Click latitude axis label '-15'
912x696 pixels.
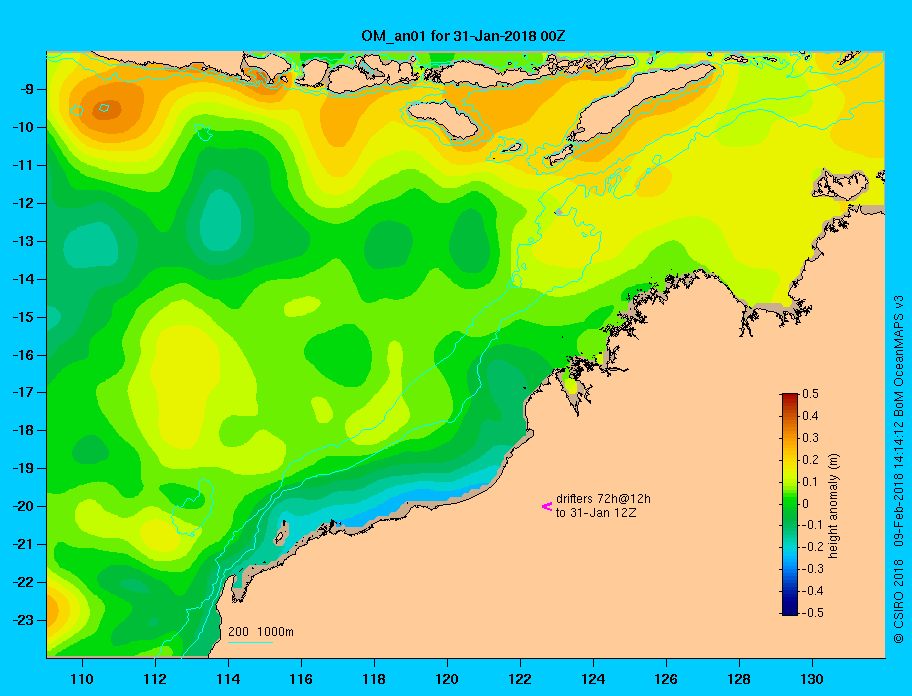click(23, 317)
